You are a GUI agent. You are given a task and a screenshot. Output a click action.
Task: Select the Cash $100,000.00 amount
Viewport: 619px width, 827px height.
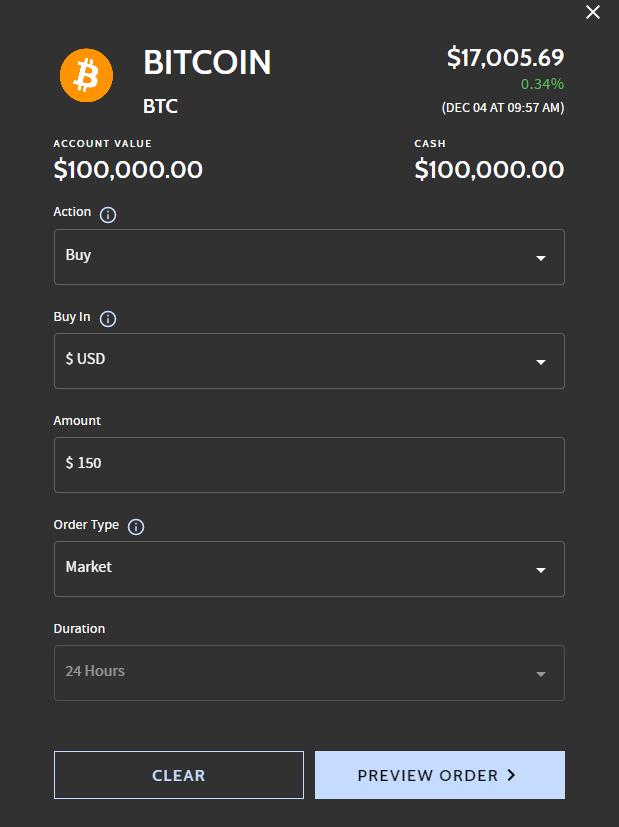(489, 170)
